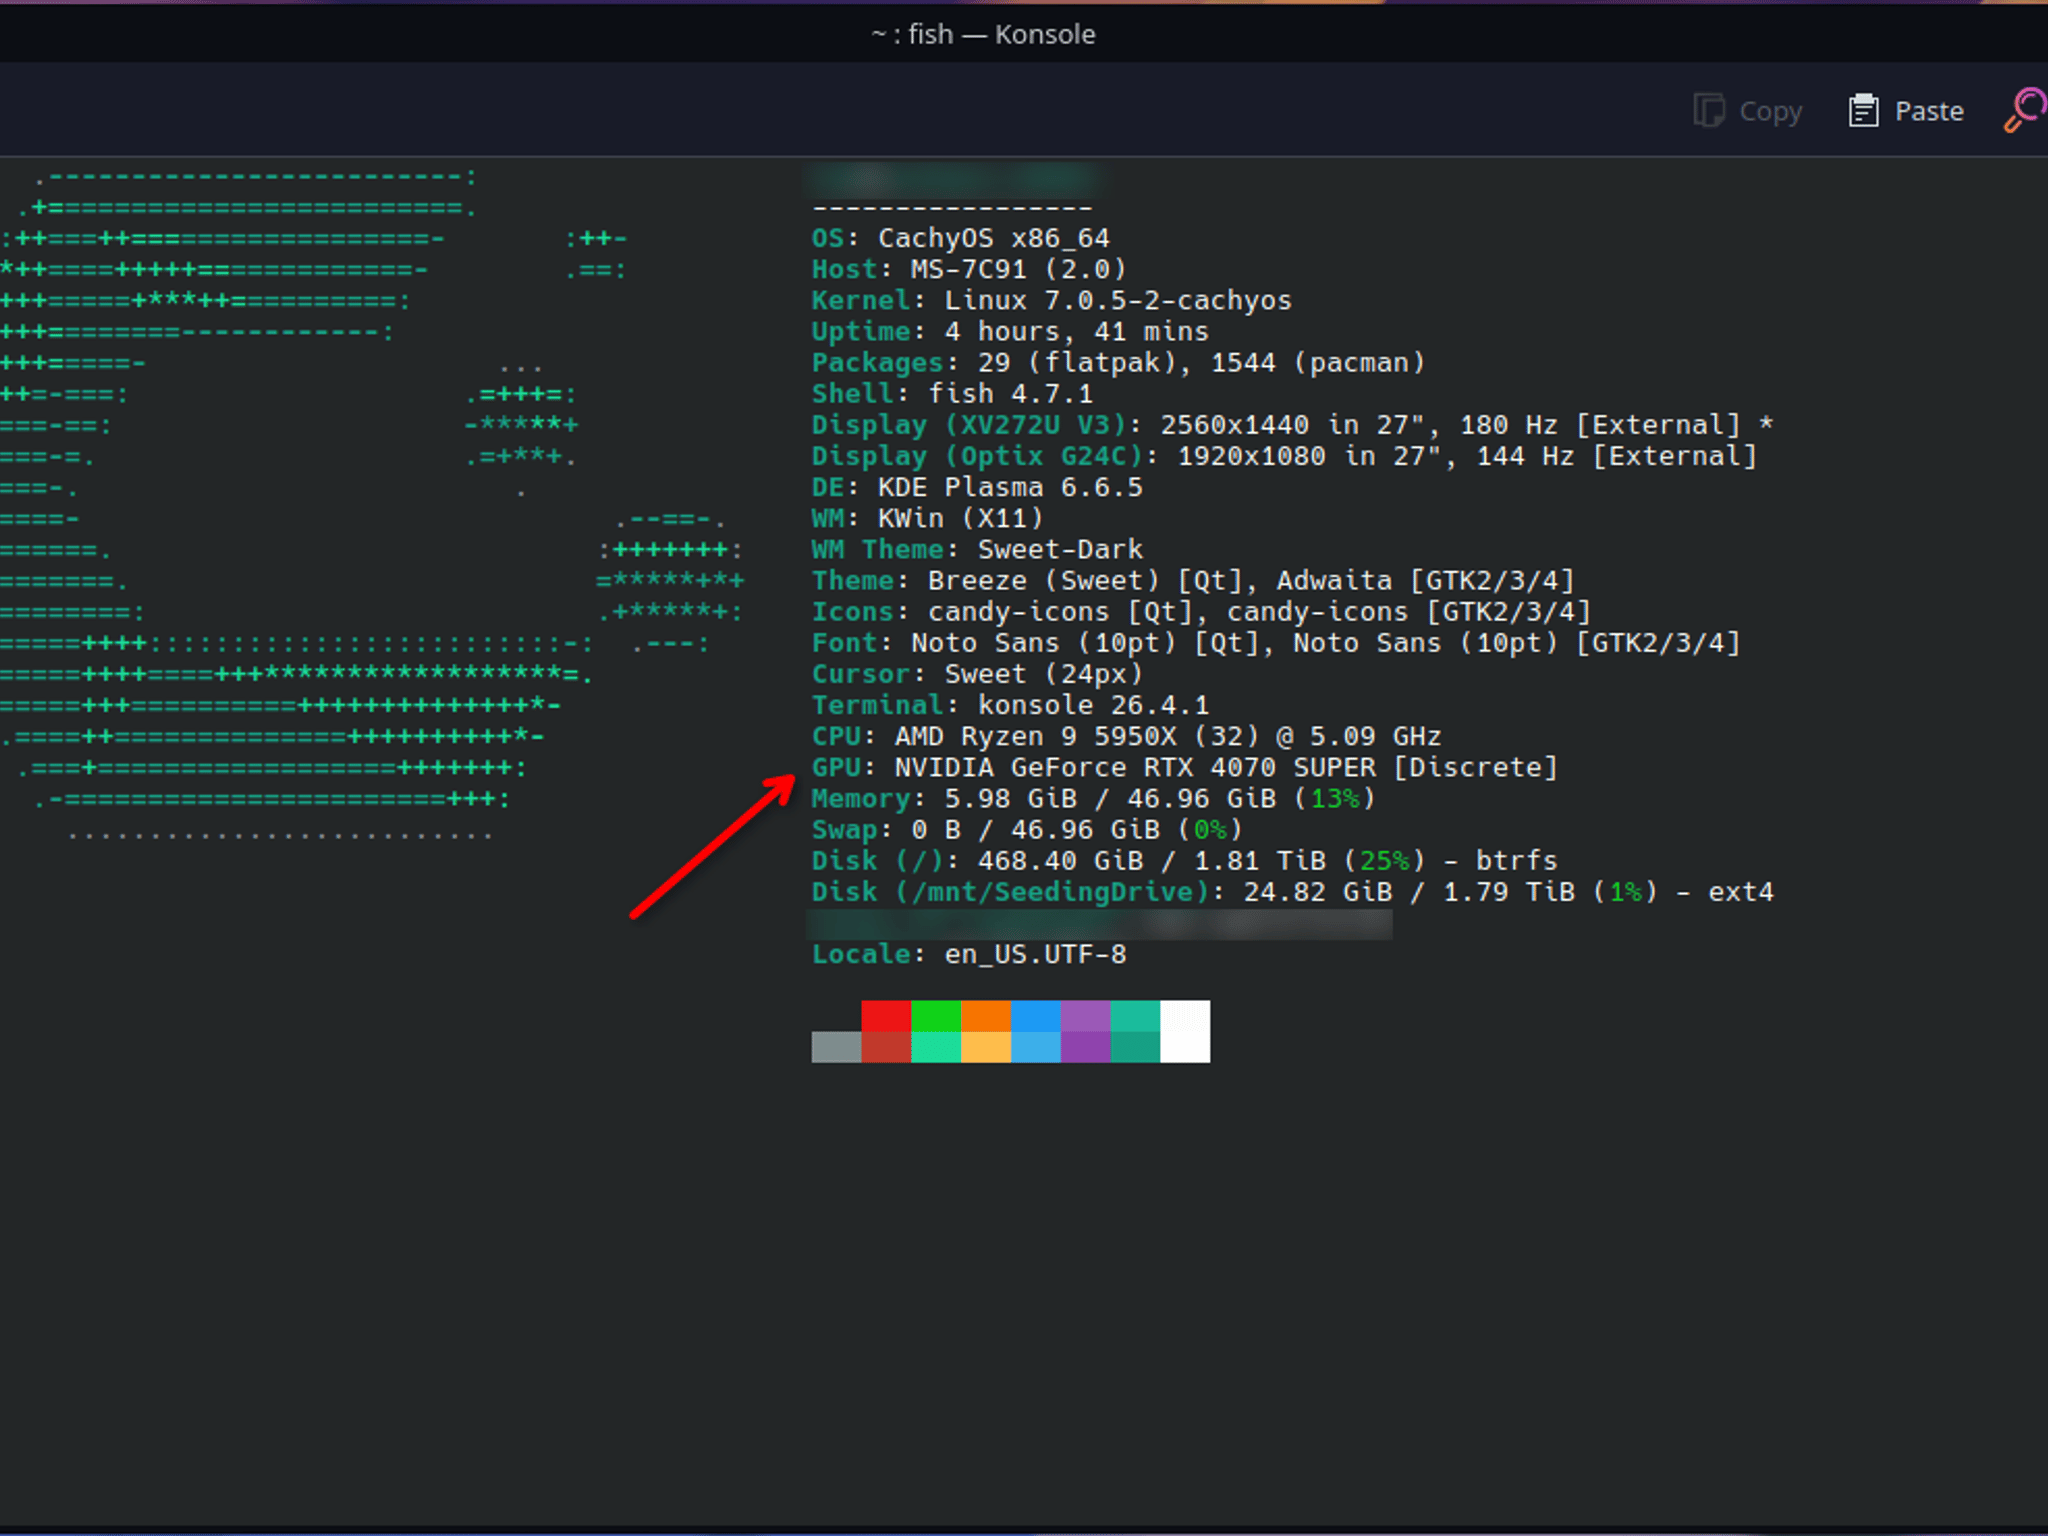Click the Konsole window title text
This screenshot has width=2048, height=1536.
[x=983, y=34]
